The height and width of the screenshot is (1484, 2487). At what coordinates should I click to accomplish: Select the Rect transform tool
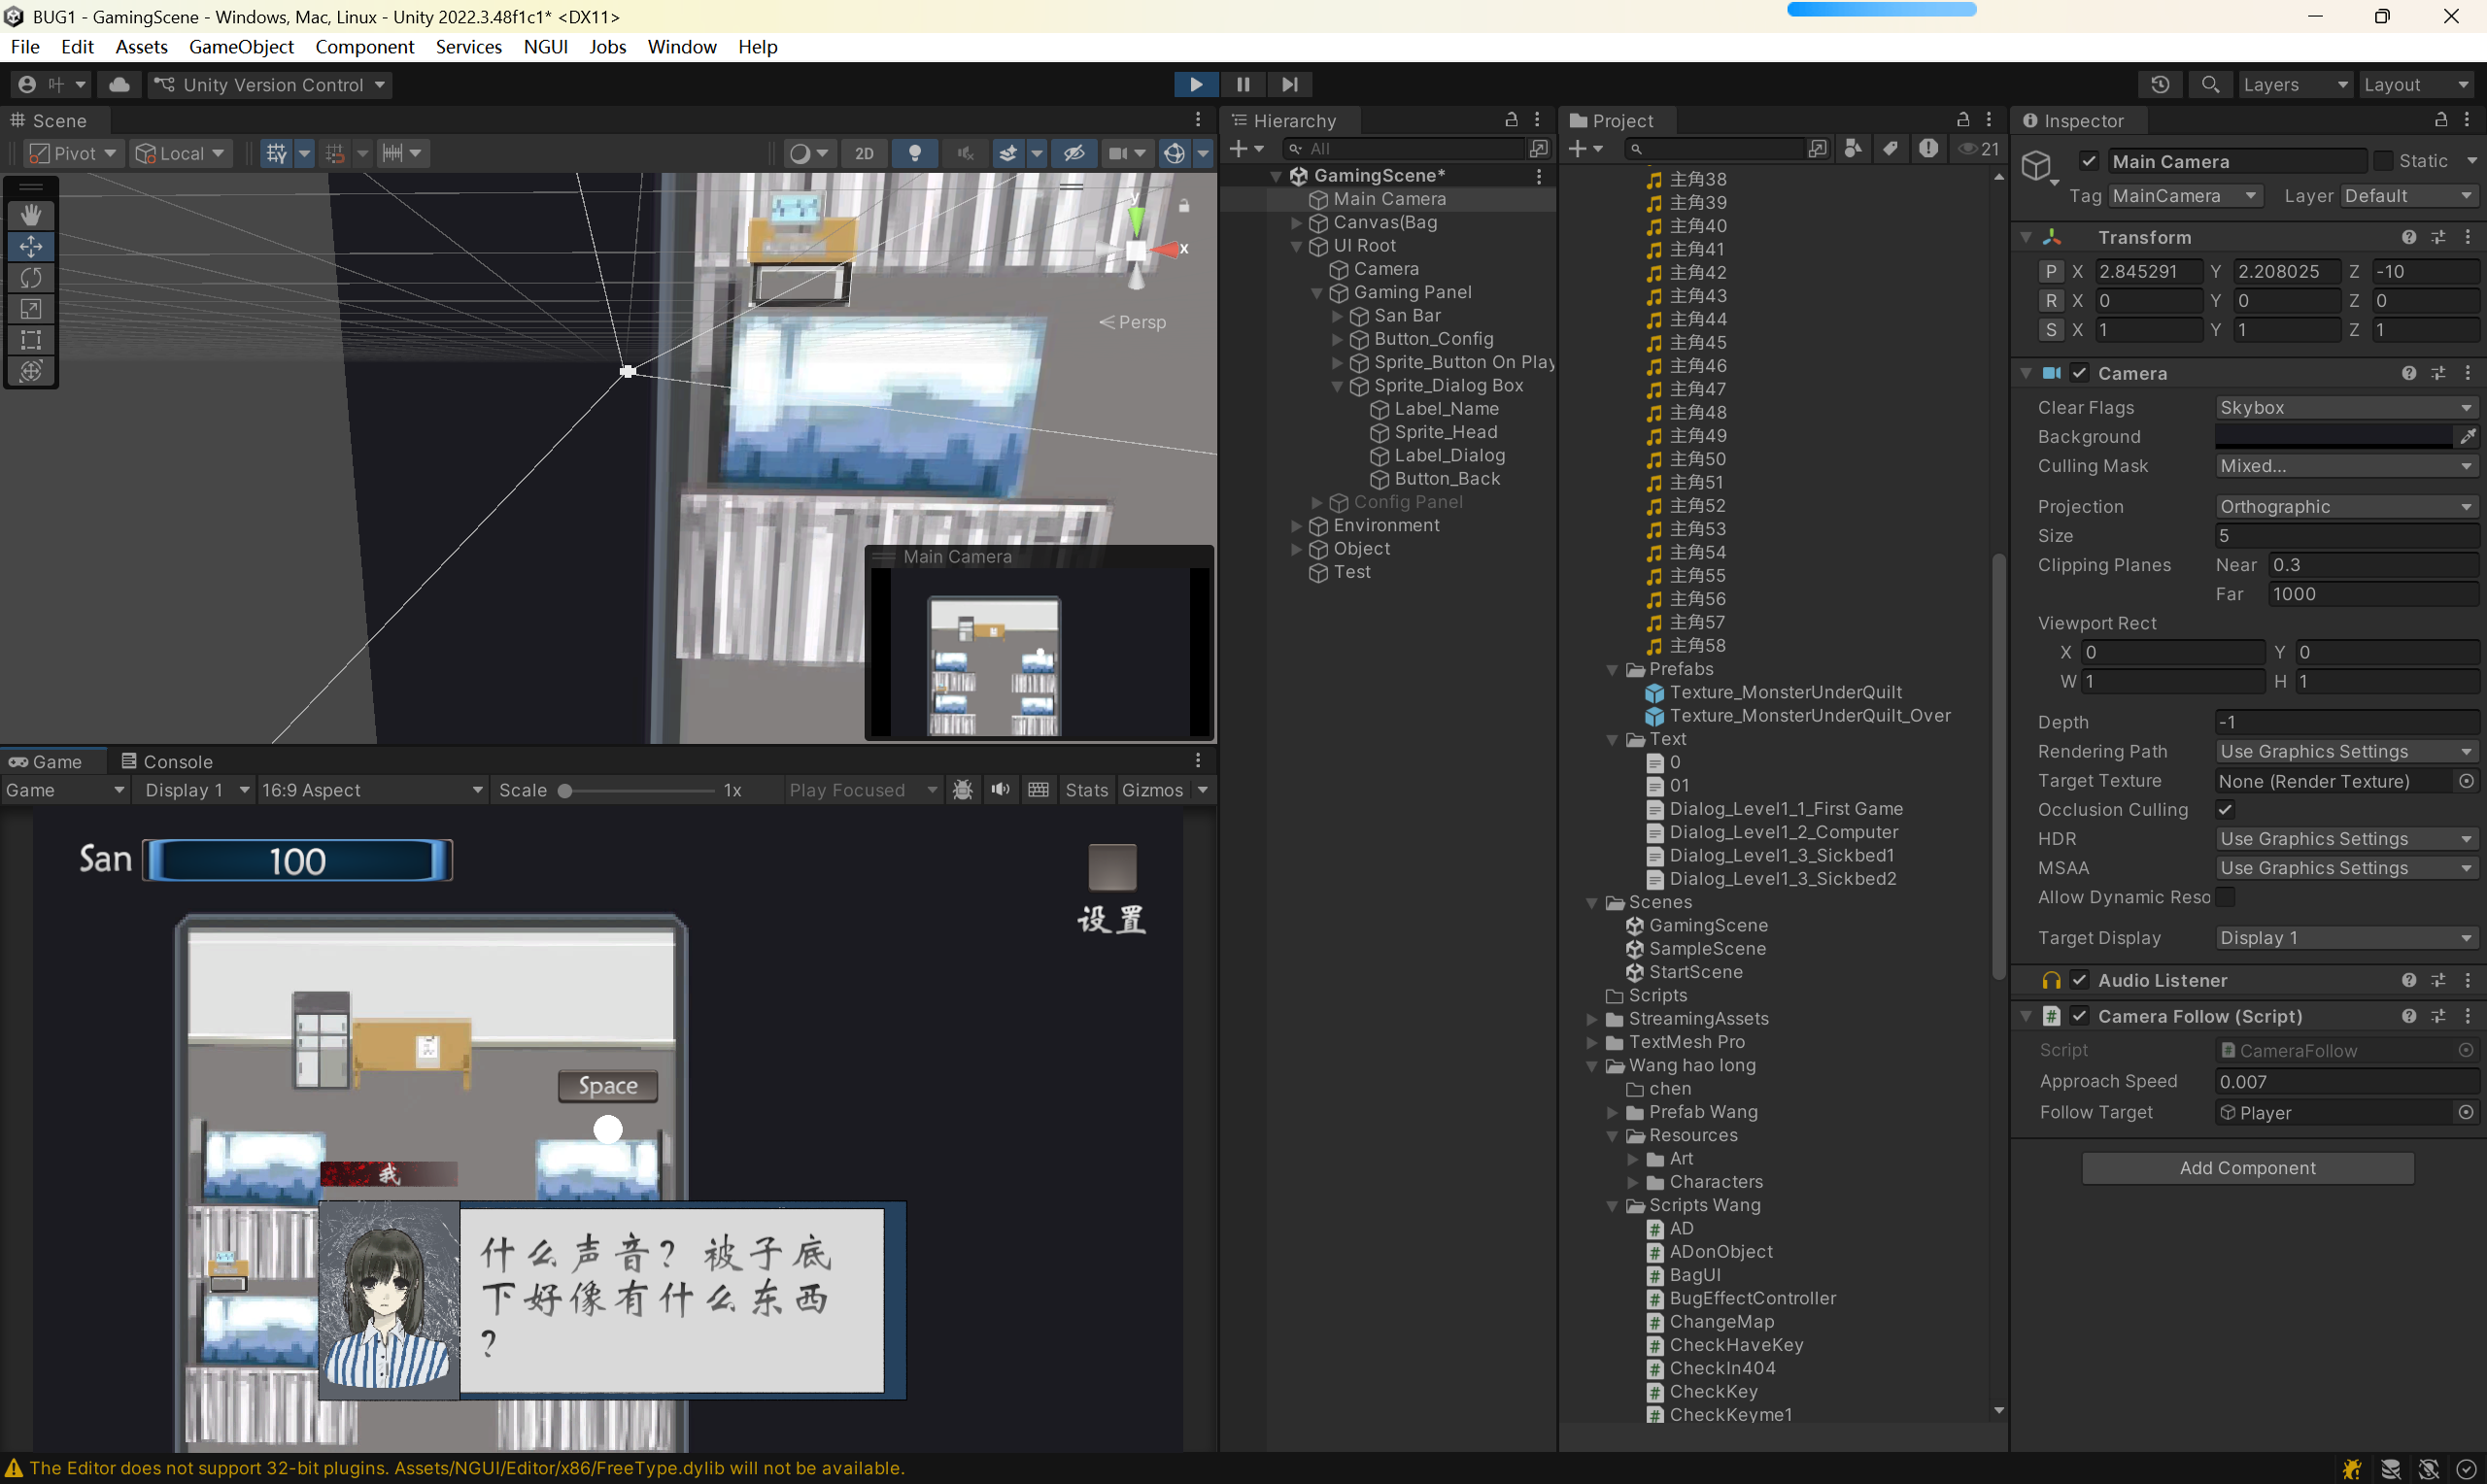click(31, 340)
